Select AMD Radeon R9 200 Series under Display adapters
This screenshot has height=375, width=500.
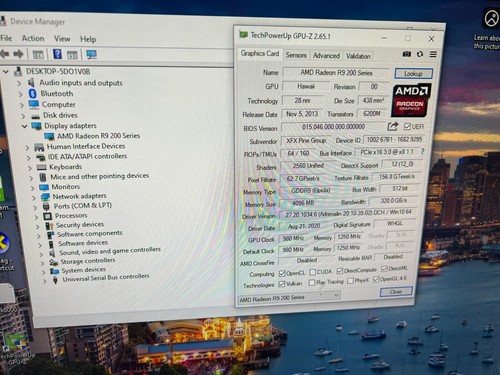tap(98, 136)
